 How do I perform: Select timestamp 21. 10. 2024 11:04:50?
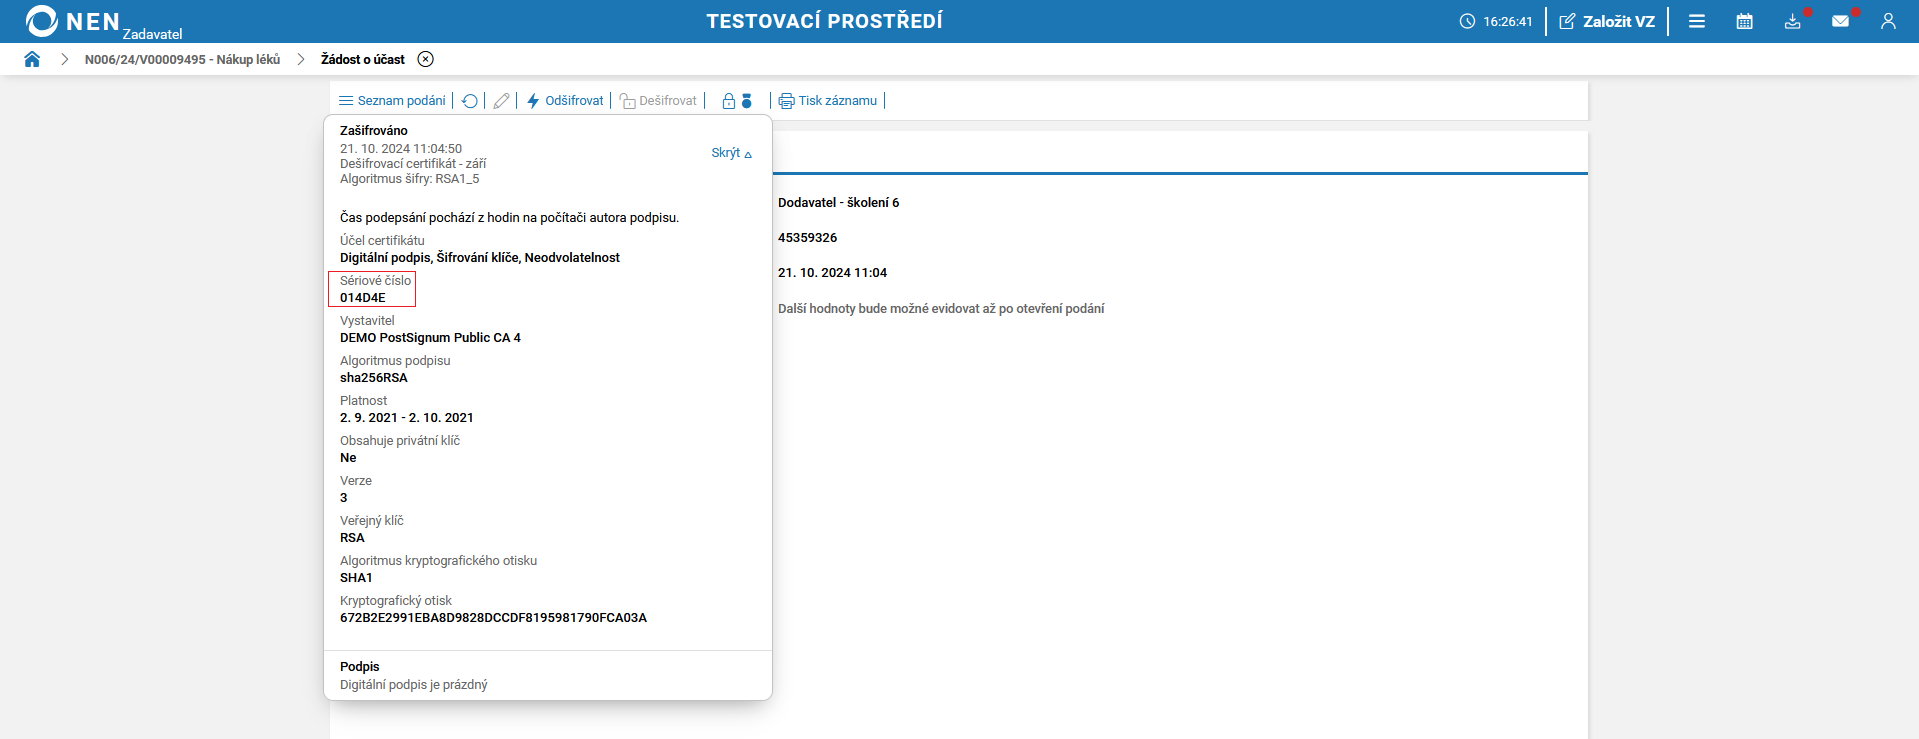(x=401, y=149)
